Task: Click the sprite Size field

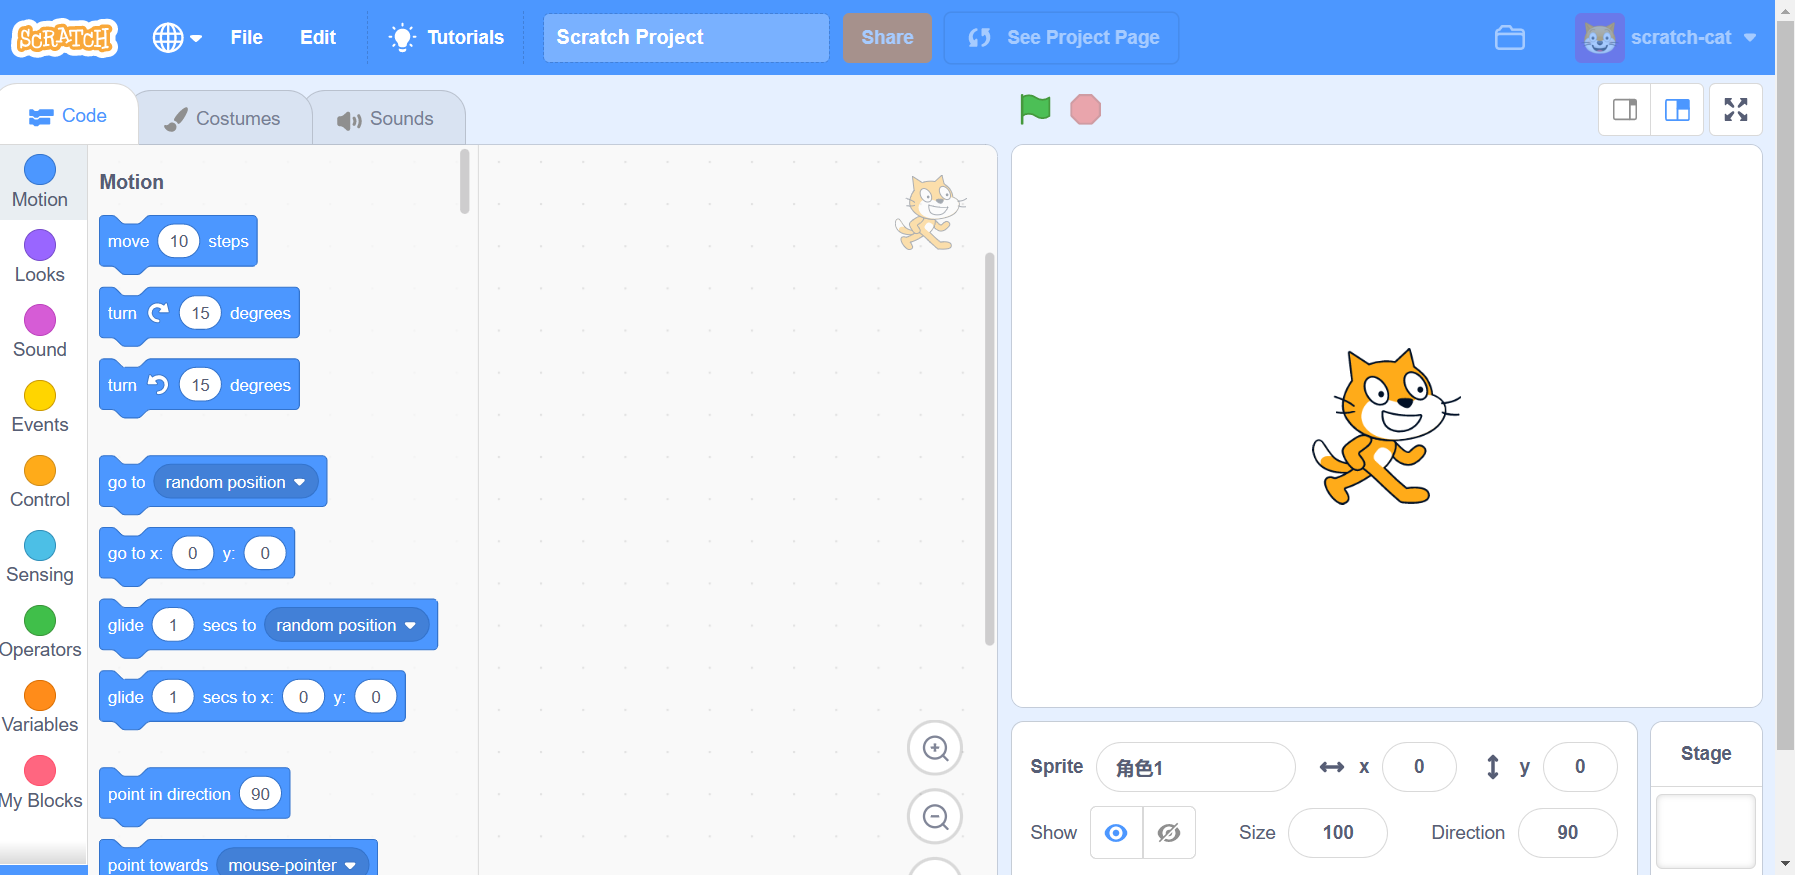Action: [1338, 832]
